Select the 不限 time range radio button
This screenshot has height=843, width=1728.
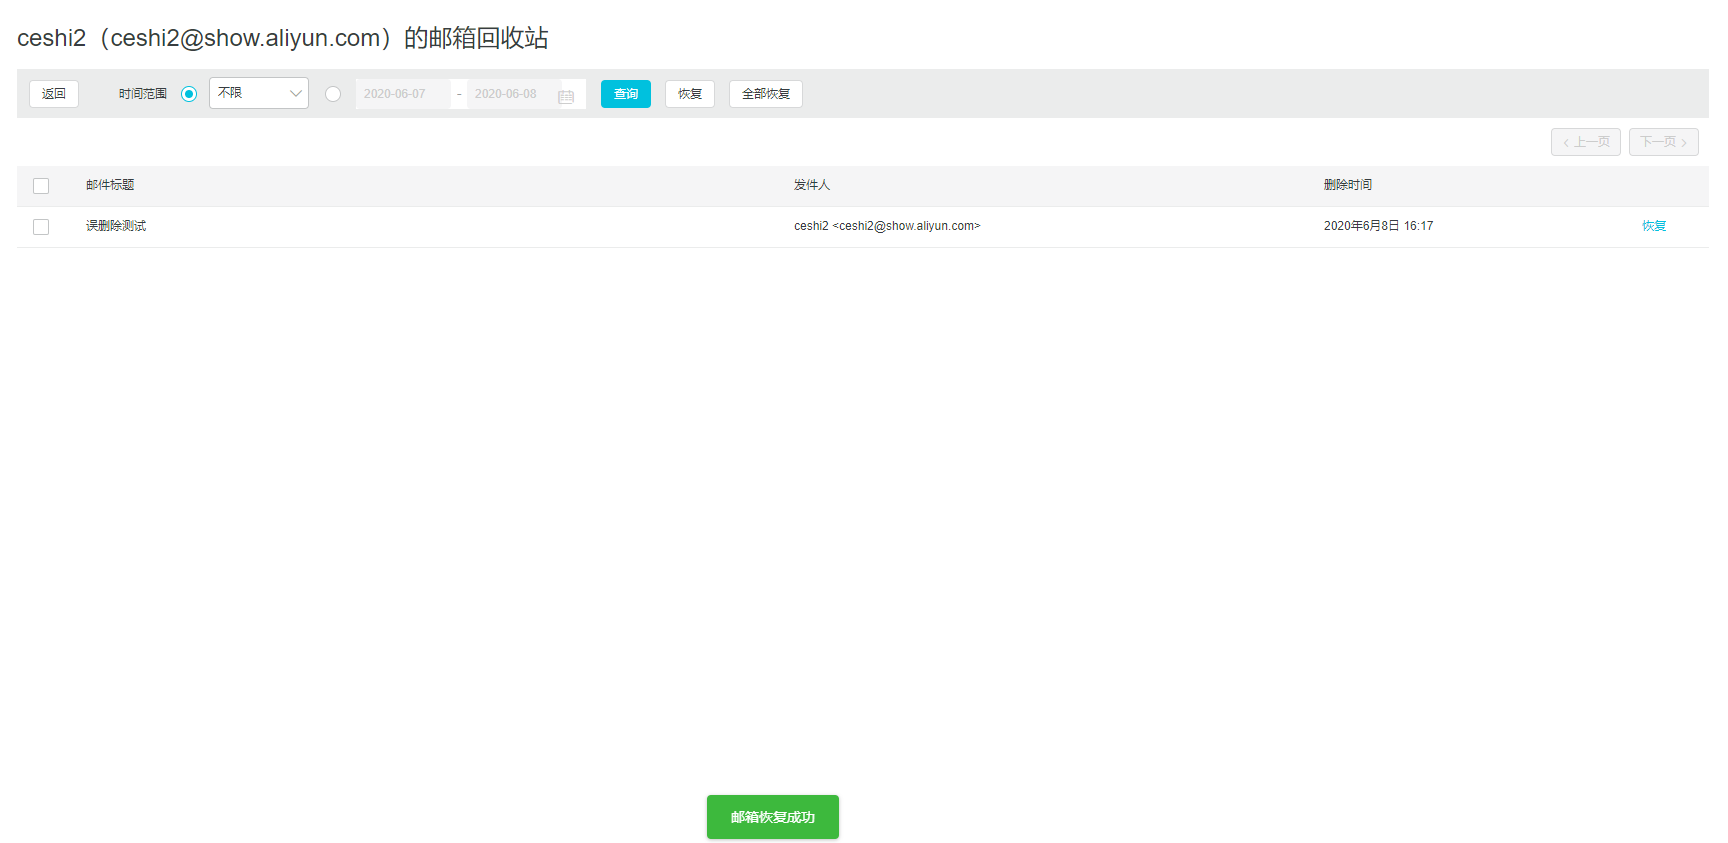pyautogui.click(x=189, y=94)
